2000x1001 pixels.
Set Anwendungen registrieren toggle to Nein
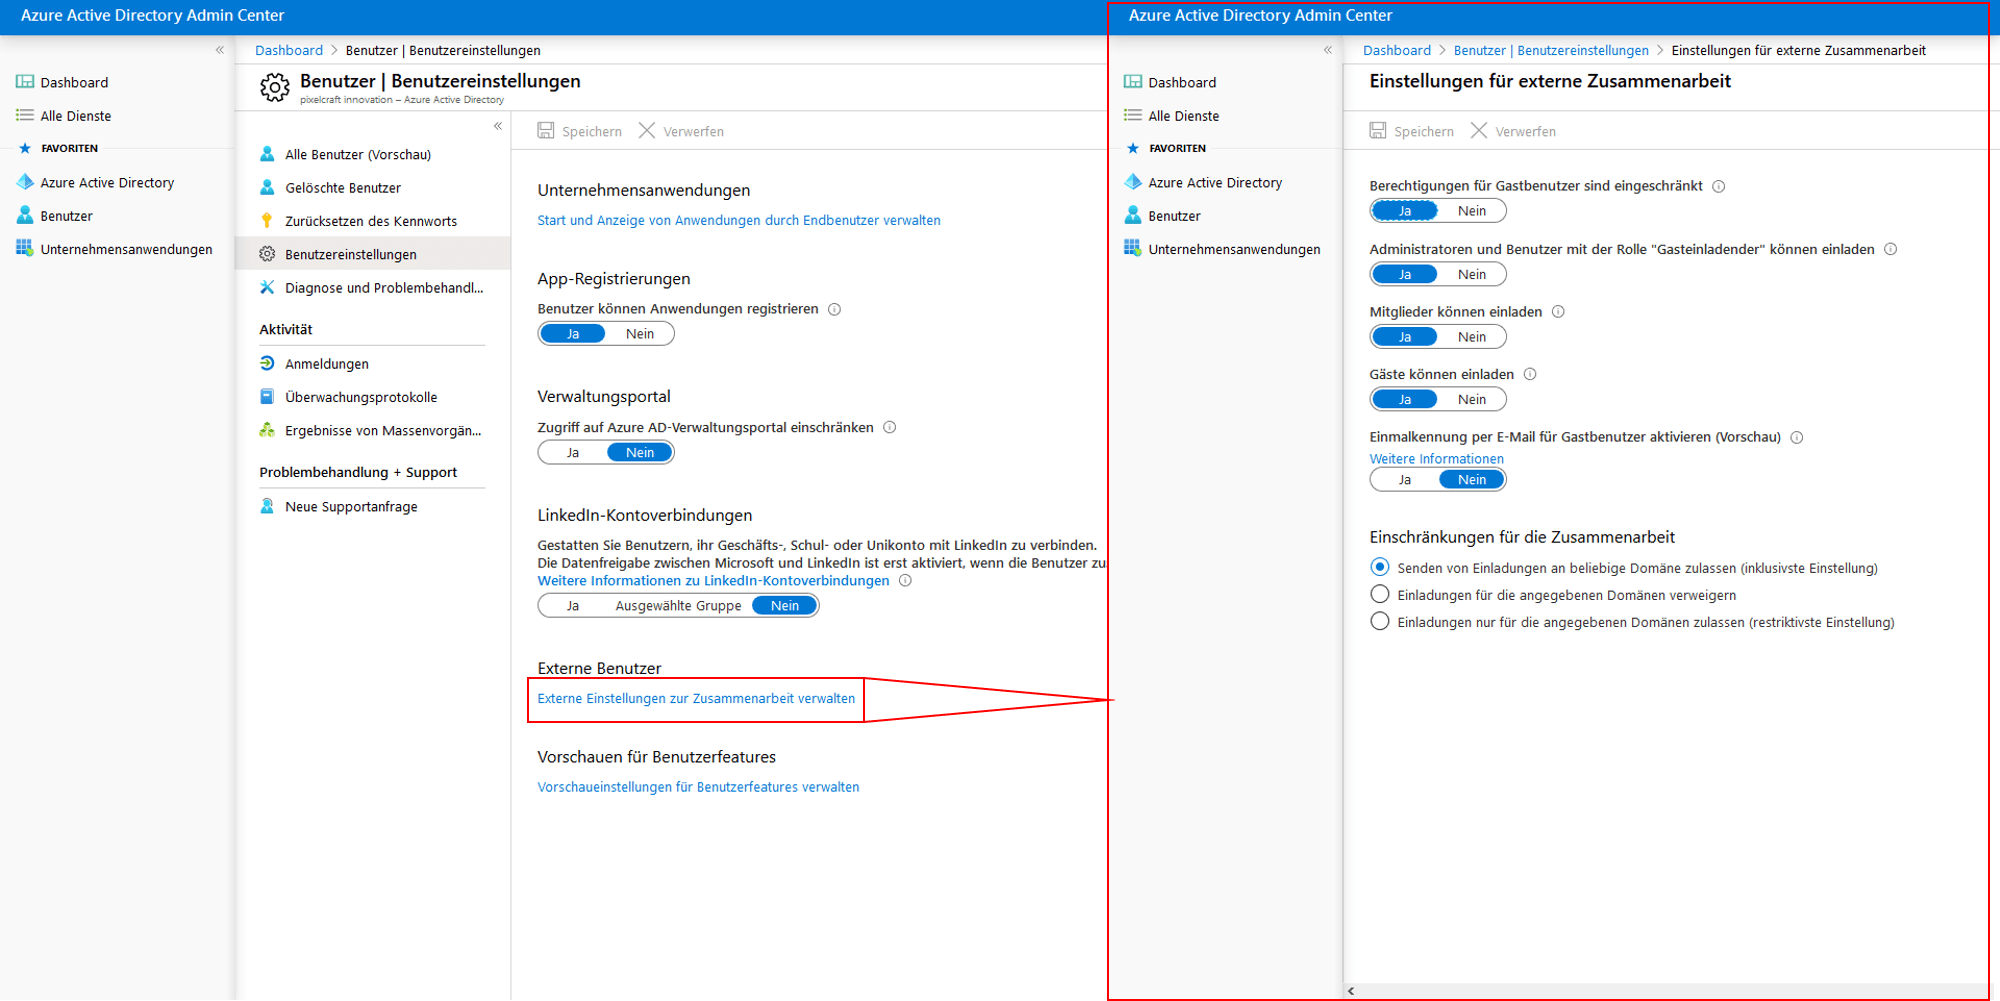tap(640, 334)
